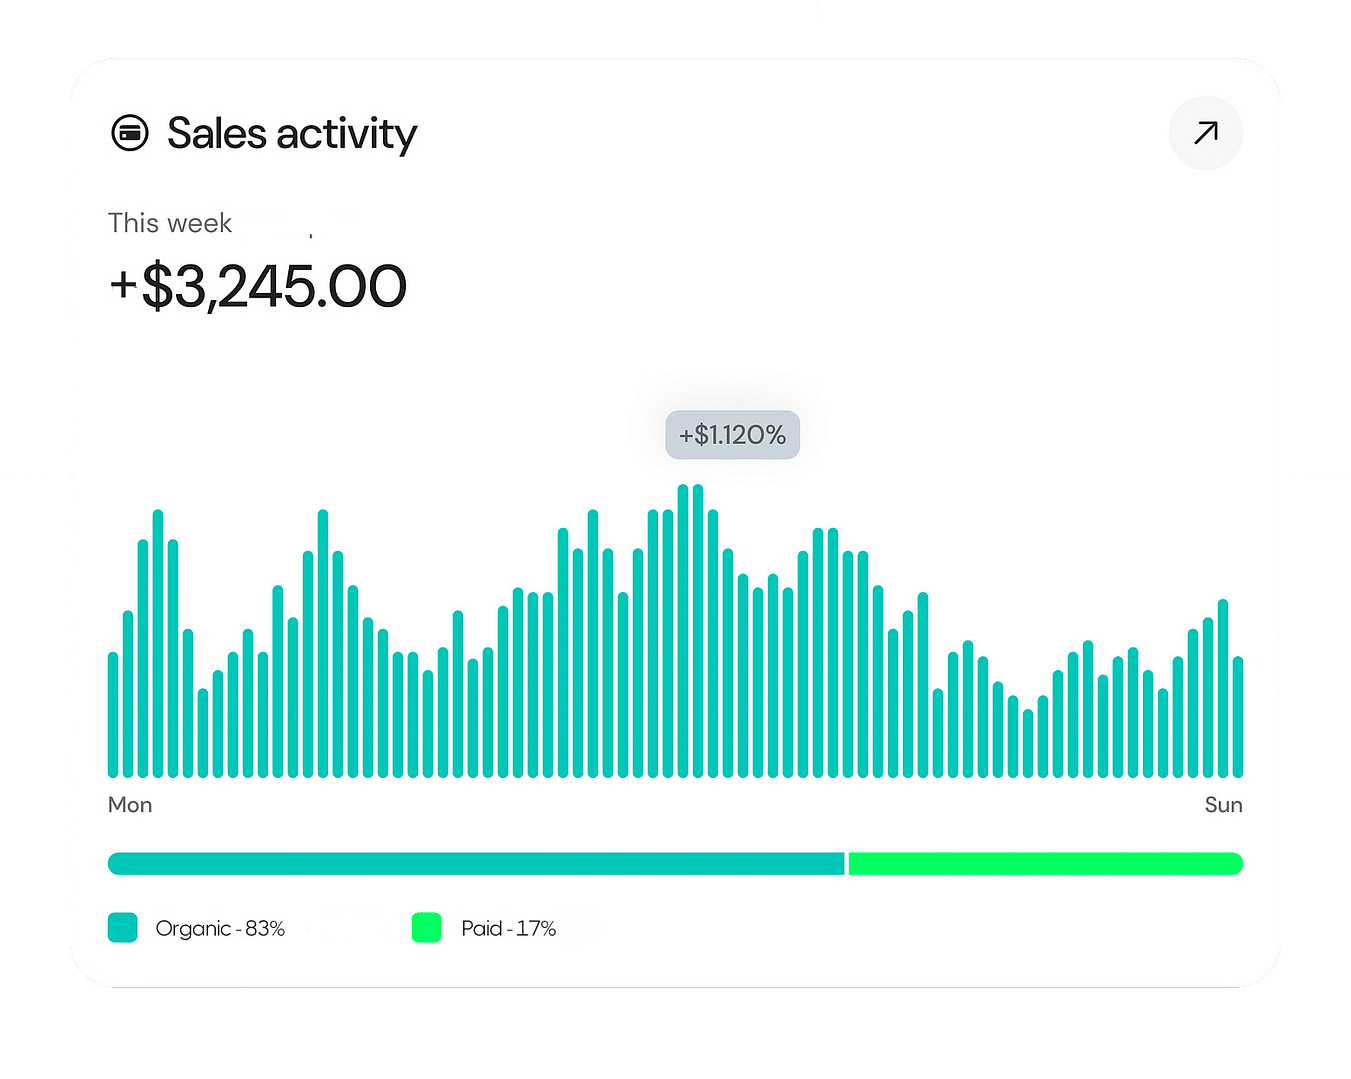Click the This week label
The image size is (1351, 1079).
[x=170, y=223]
